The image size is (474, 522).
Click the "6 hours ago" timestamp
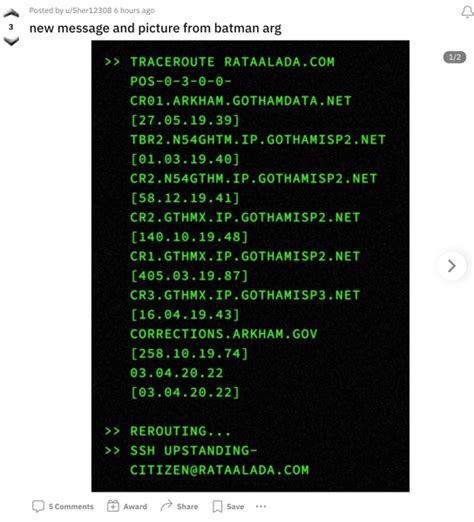click(x=134, y=11)
